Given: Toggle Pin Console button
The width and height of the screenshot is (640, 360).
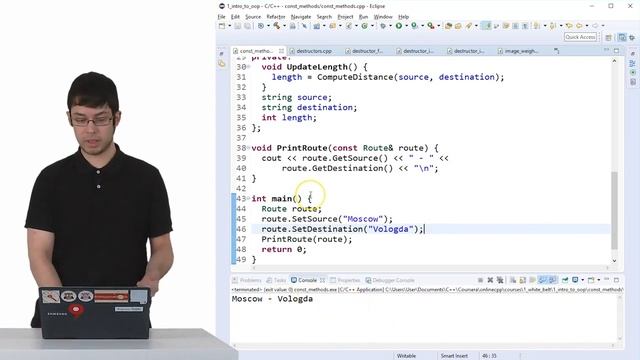Looking at the screenshot, I should click(565, 280).
